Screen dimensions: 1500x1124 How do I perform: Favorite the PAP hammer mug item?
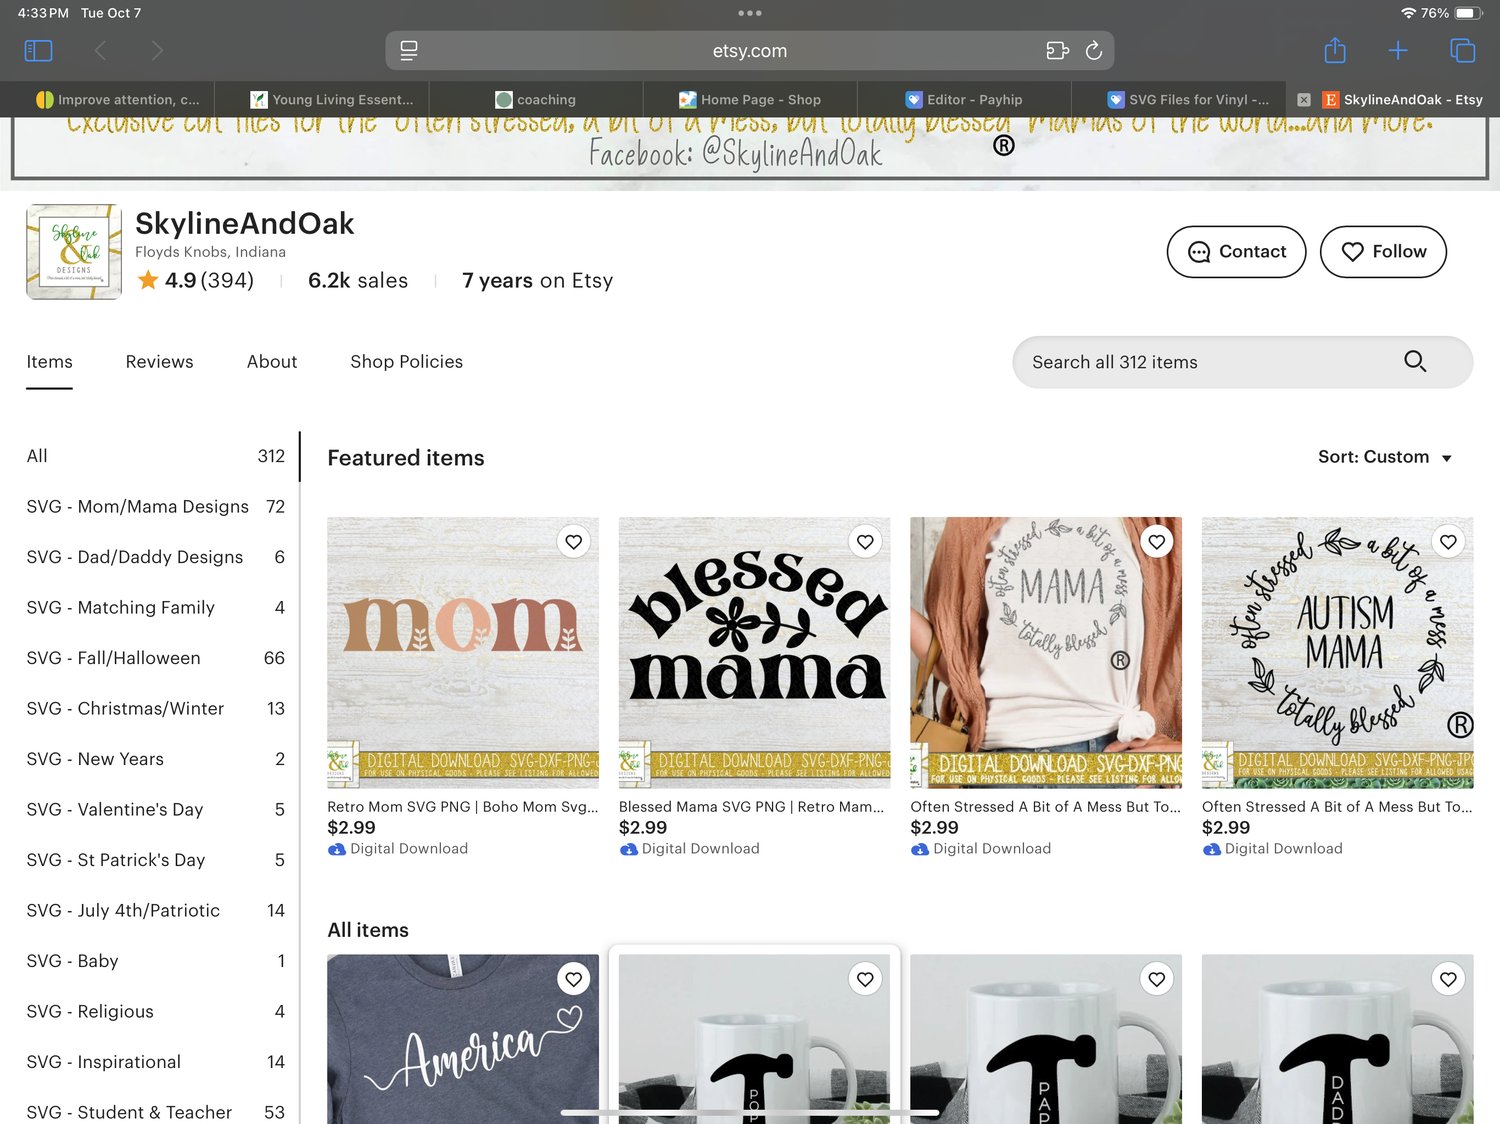[1157, 979]
